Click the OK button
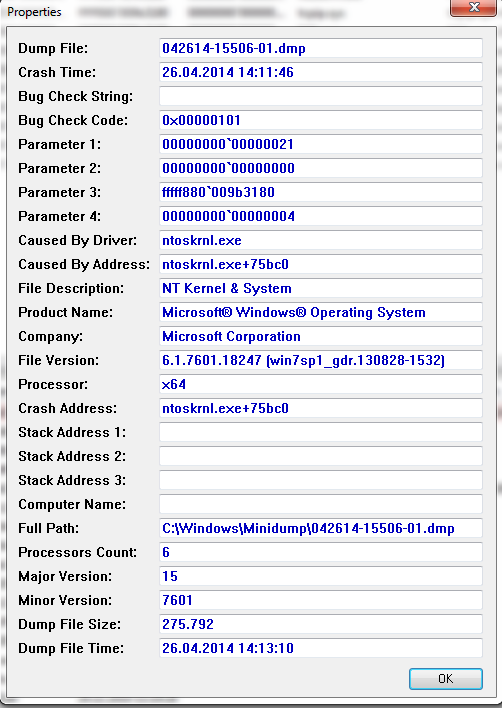The width and height of the screenshot is (502, 708). [446, 679]
